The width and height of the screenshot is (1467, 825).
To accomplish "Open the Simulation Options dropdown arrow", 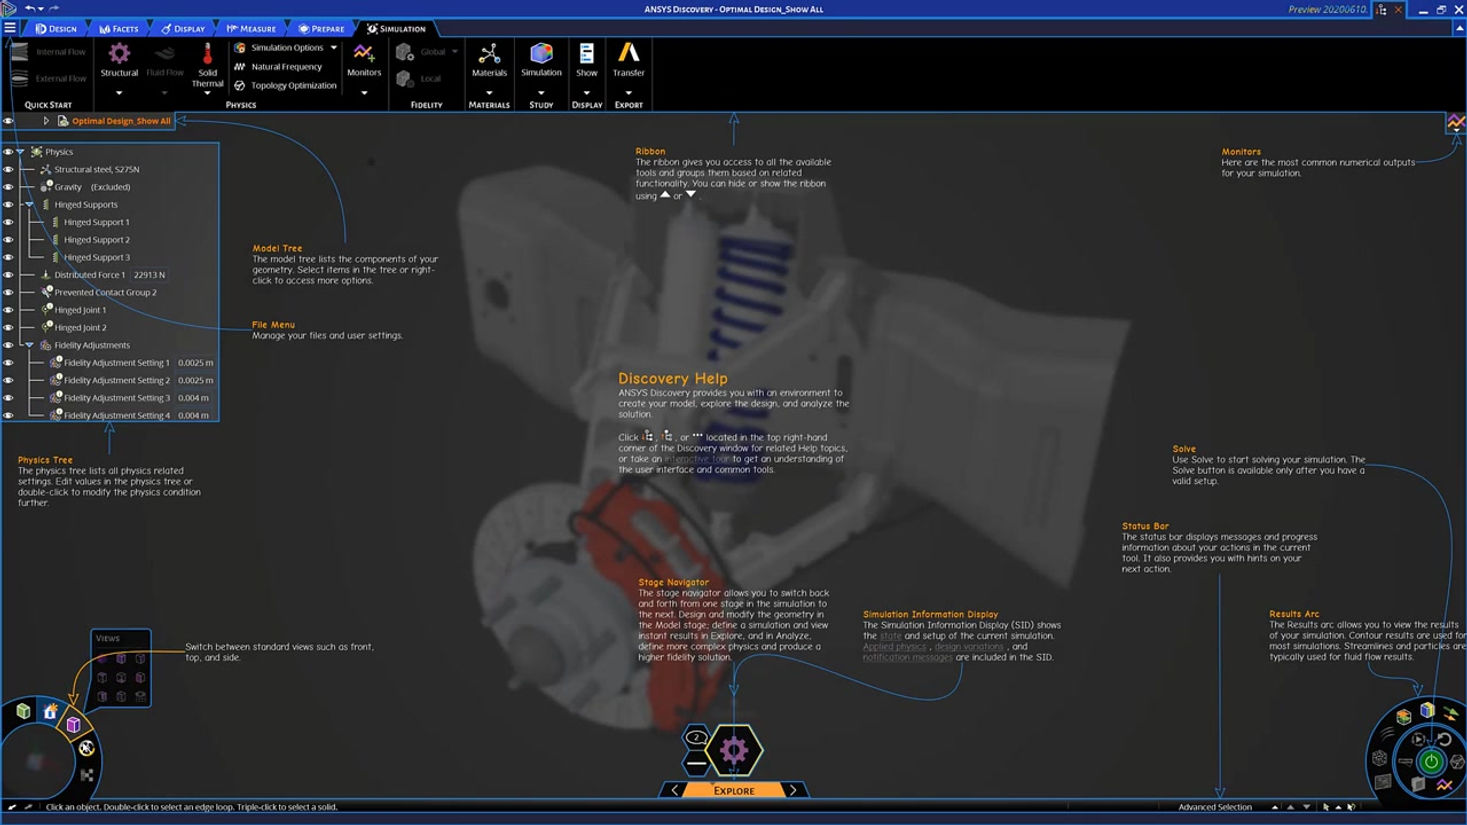I will 334,48.
